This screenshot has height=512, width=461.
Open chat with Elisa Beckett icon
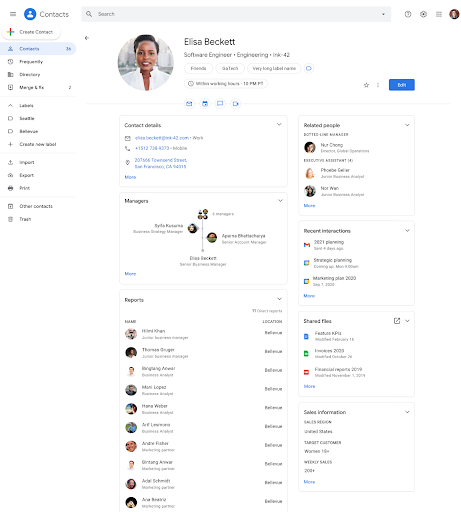tap(220, 104)
